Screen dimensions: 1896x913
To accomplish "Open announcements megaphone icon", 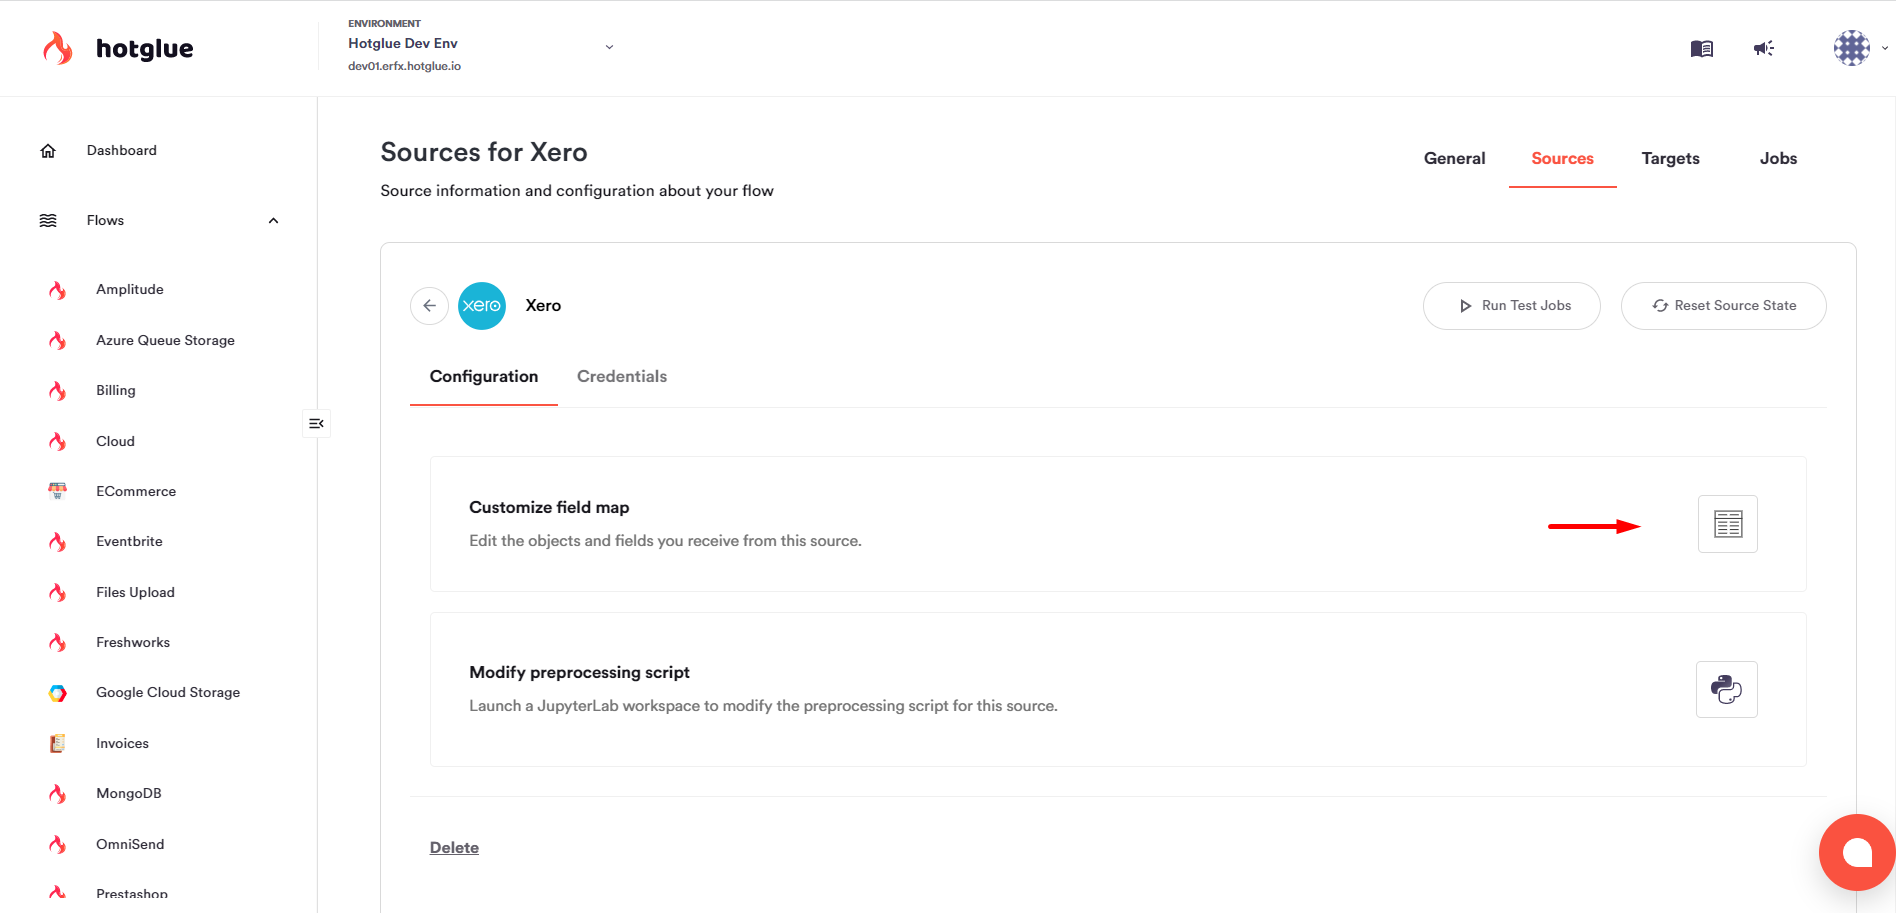I will (x=1764, y=48).
